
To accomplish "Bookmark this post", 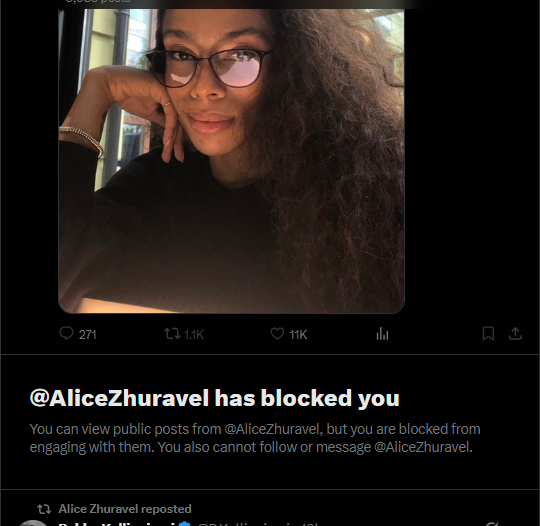I will pos(488,333).
